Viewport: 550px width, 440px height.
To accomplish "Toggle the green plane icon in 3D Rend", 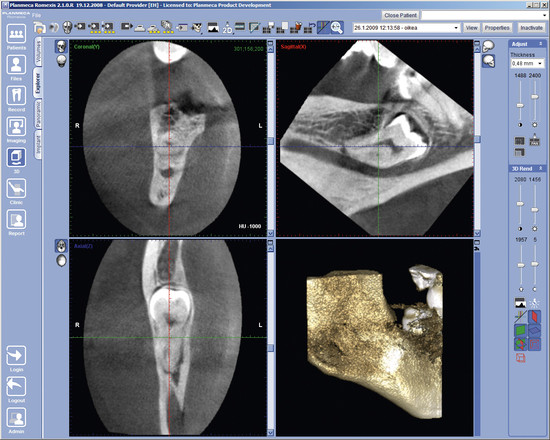I will (x=521, y=330).
